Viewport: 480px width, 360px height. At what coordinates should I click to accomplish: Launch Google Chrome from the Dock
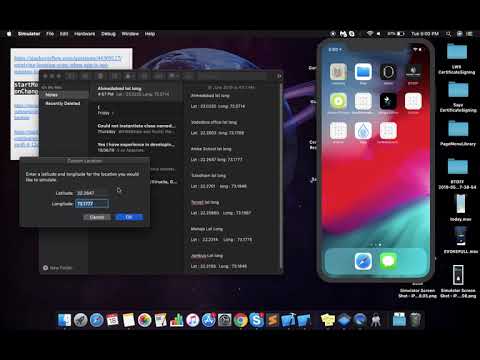tap(241, 320)
